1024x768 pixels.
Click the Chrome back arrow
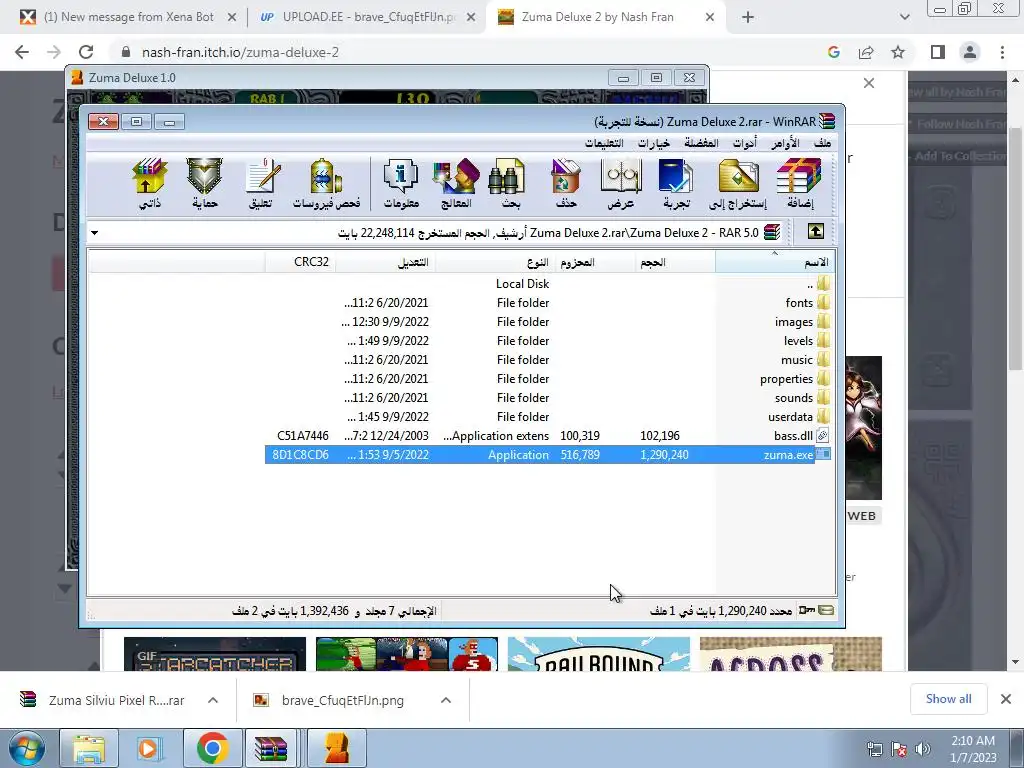22,52
